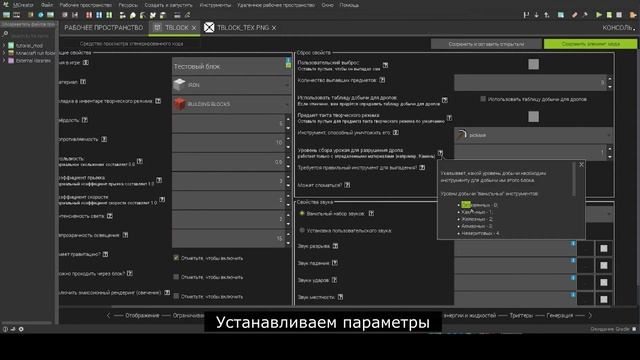The width and height of the screenshot is (640, 360).
Task: Click the creative pick item selector square
Action: pos(533,117)
